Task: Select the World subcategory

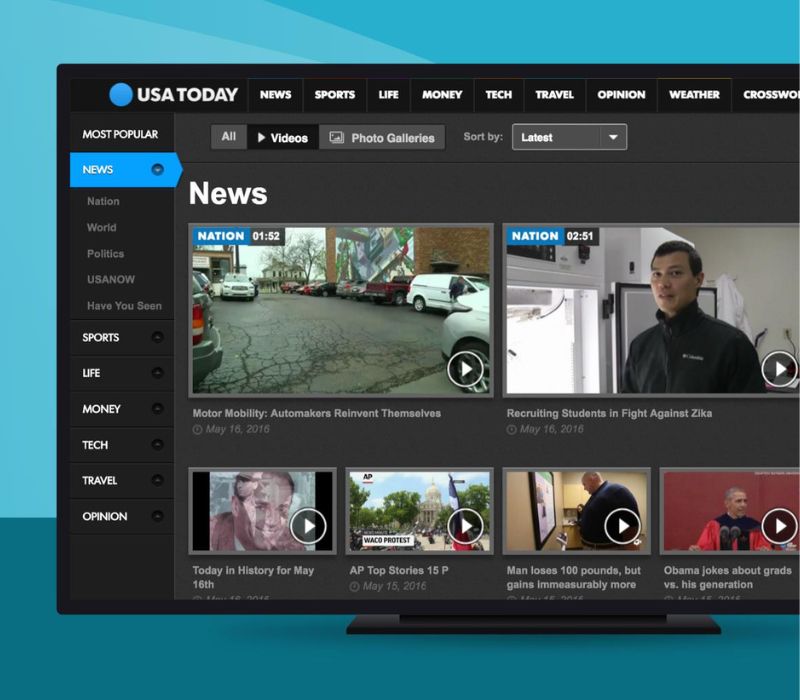Action: (102, 228)
